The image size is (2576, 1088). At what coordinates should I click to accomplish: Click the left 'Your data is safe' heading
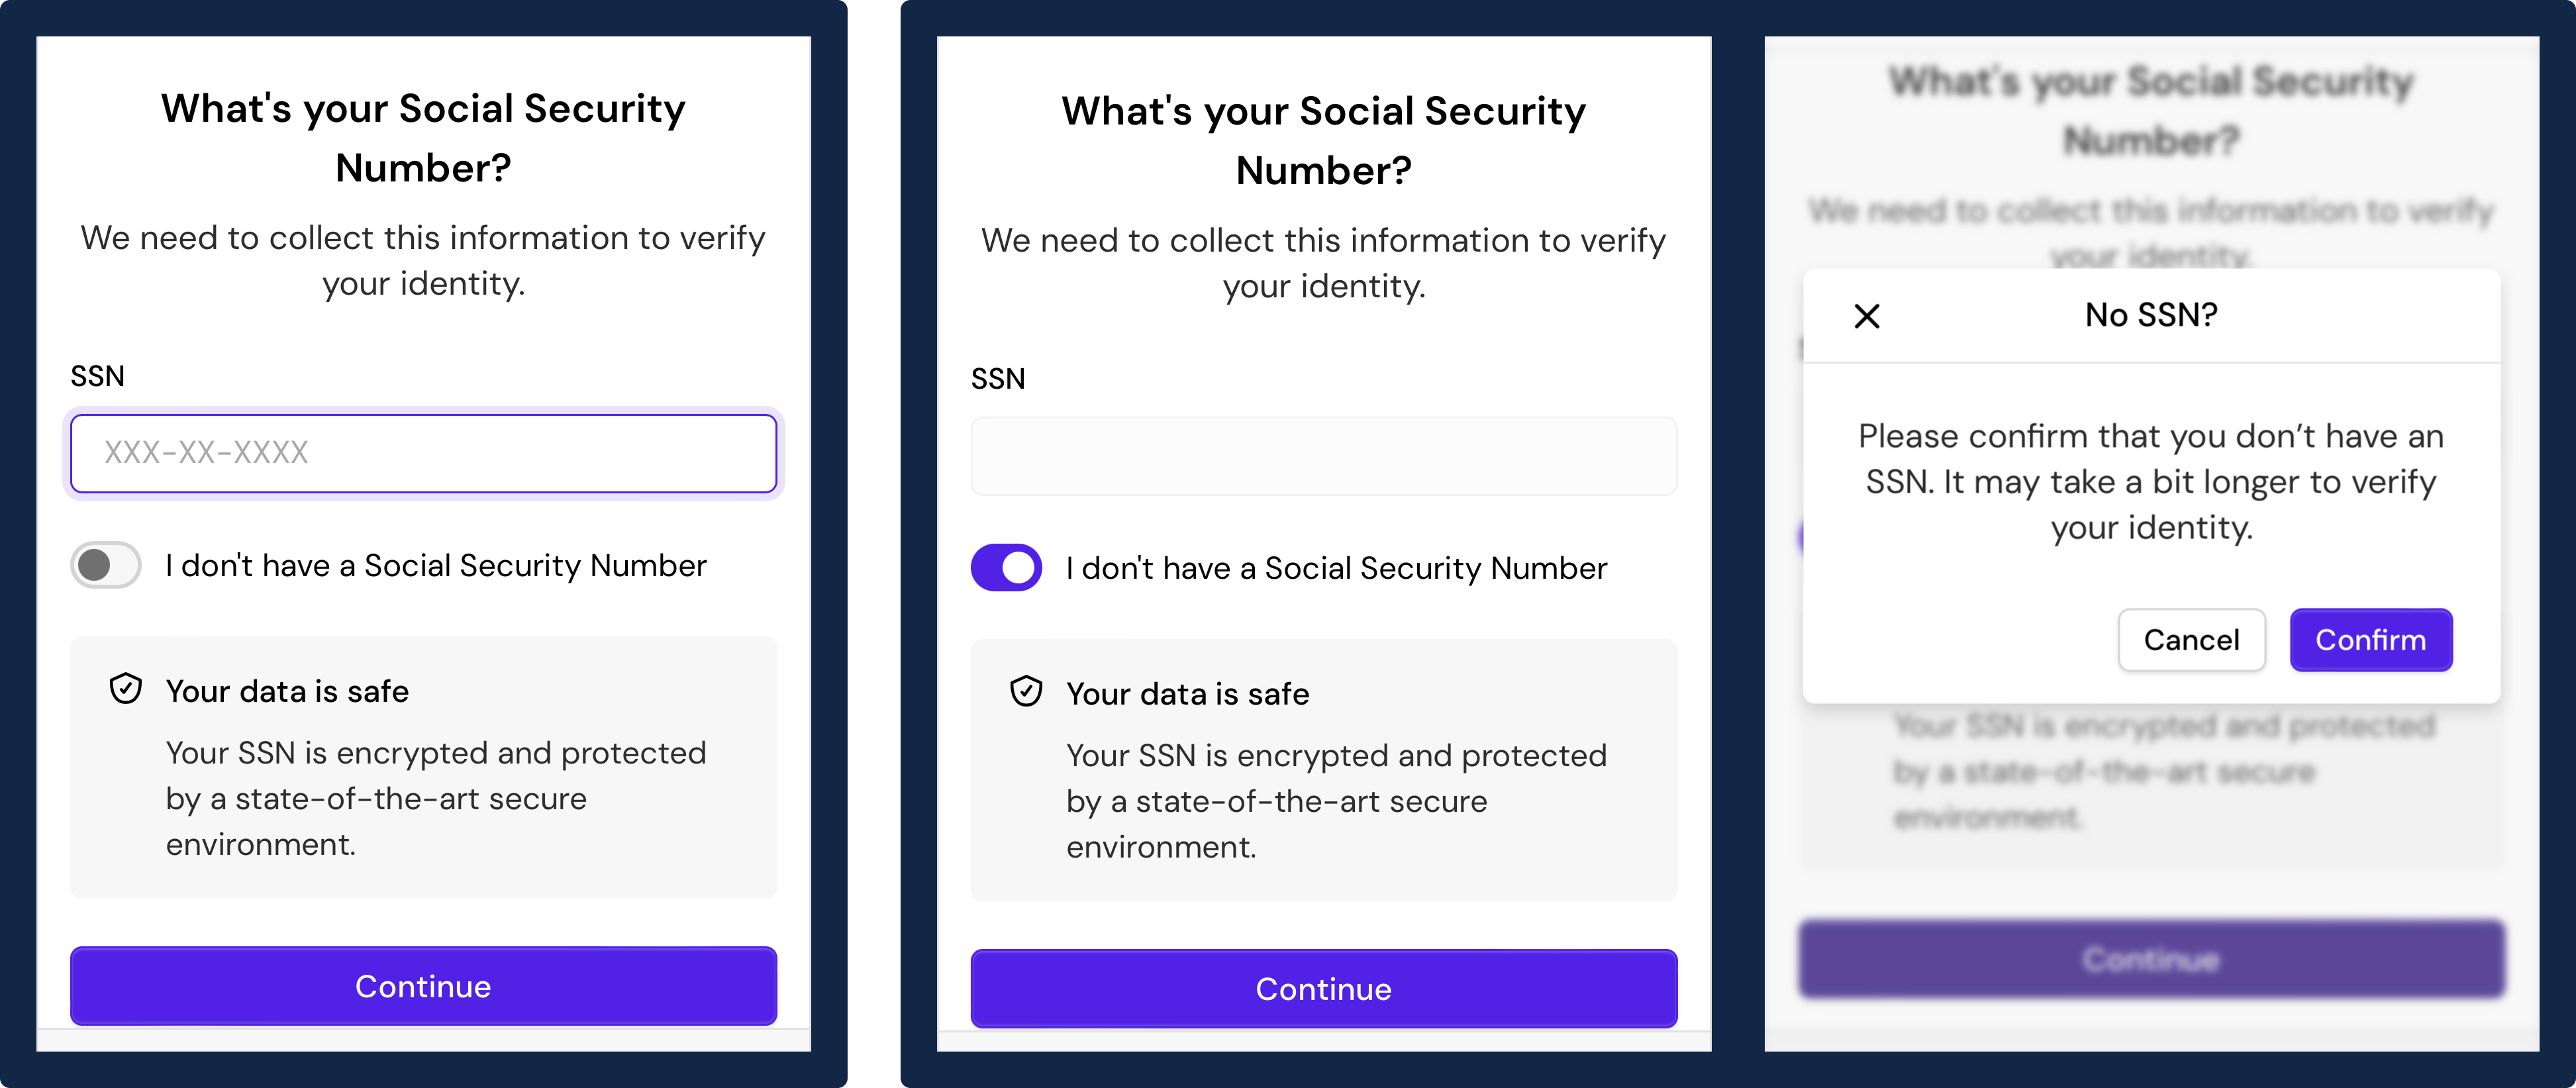(x=287, y=691)
